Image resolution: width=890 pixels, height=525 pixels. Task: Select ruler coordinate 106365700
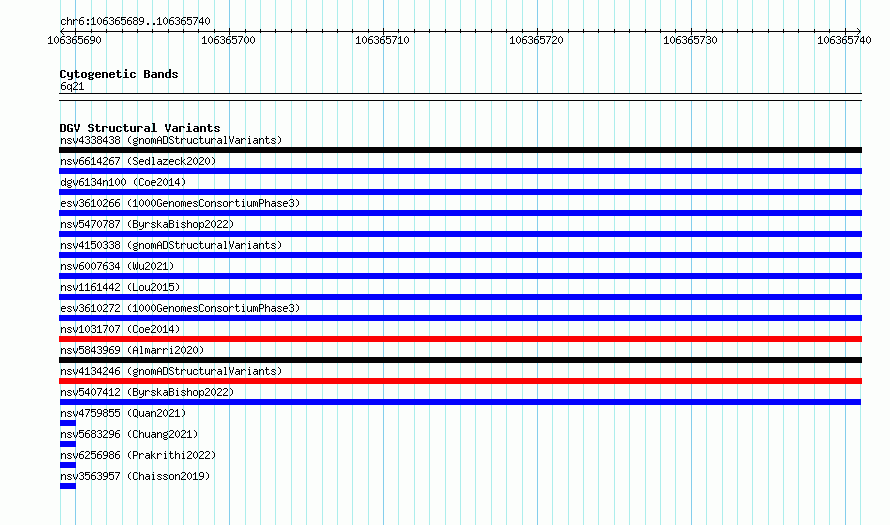228,40
